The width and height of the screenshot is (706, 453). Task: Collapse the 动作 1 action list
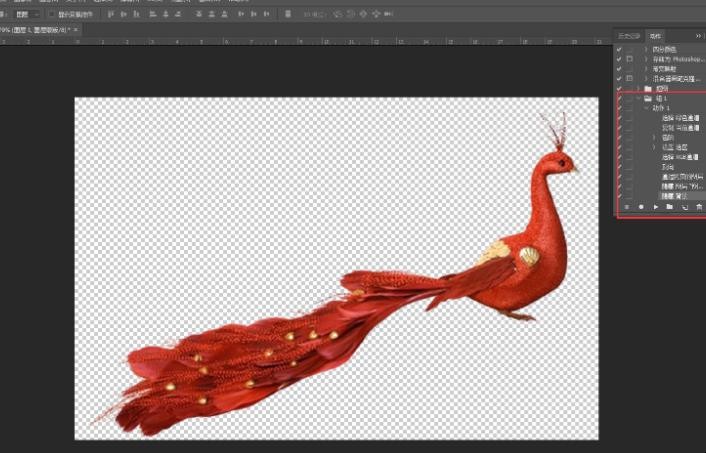(x=646, y=108)
